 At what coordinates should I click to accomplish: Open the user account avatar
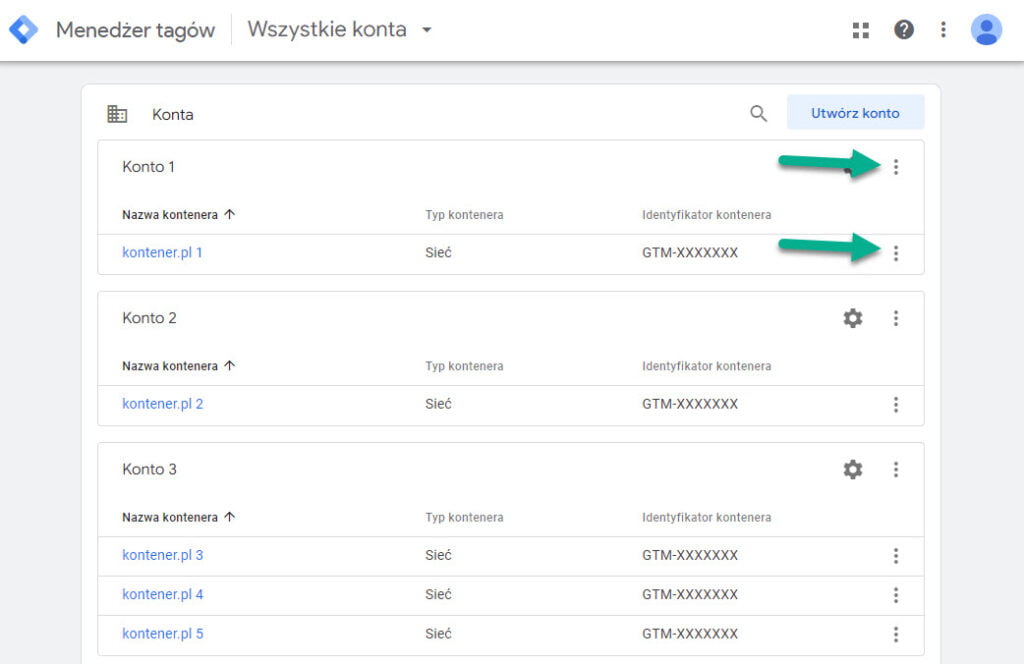pyautogui.click(x=986, y=29)
